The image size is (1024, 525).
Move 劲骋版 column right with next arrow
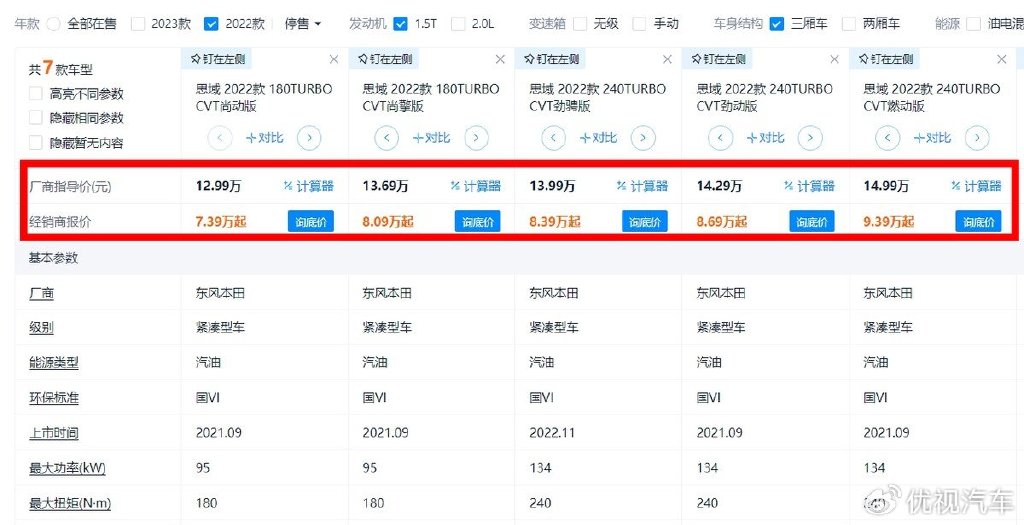(643, 138)
